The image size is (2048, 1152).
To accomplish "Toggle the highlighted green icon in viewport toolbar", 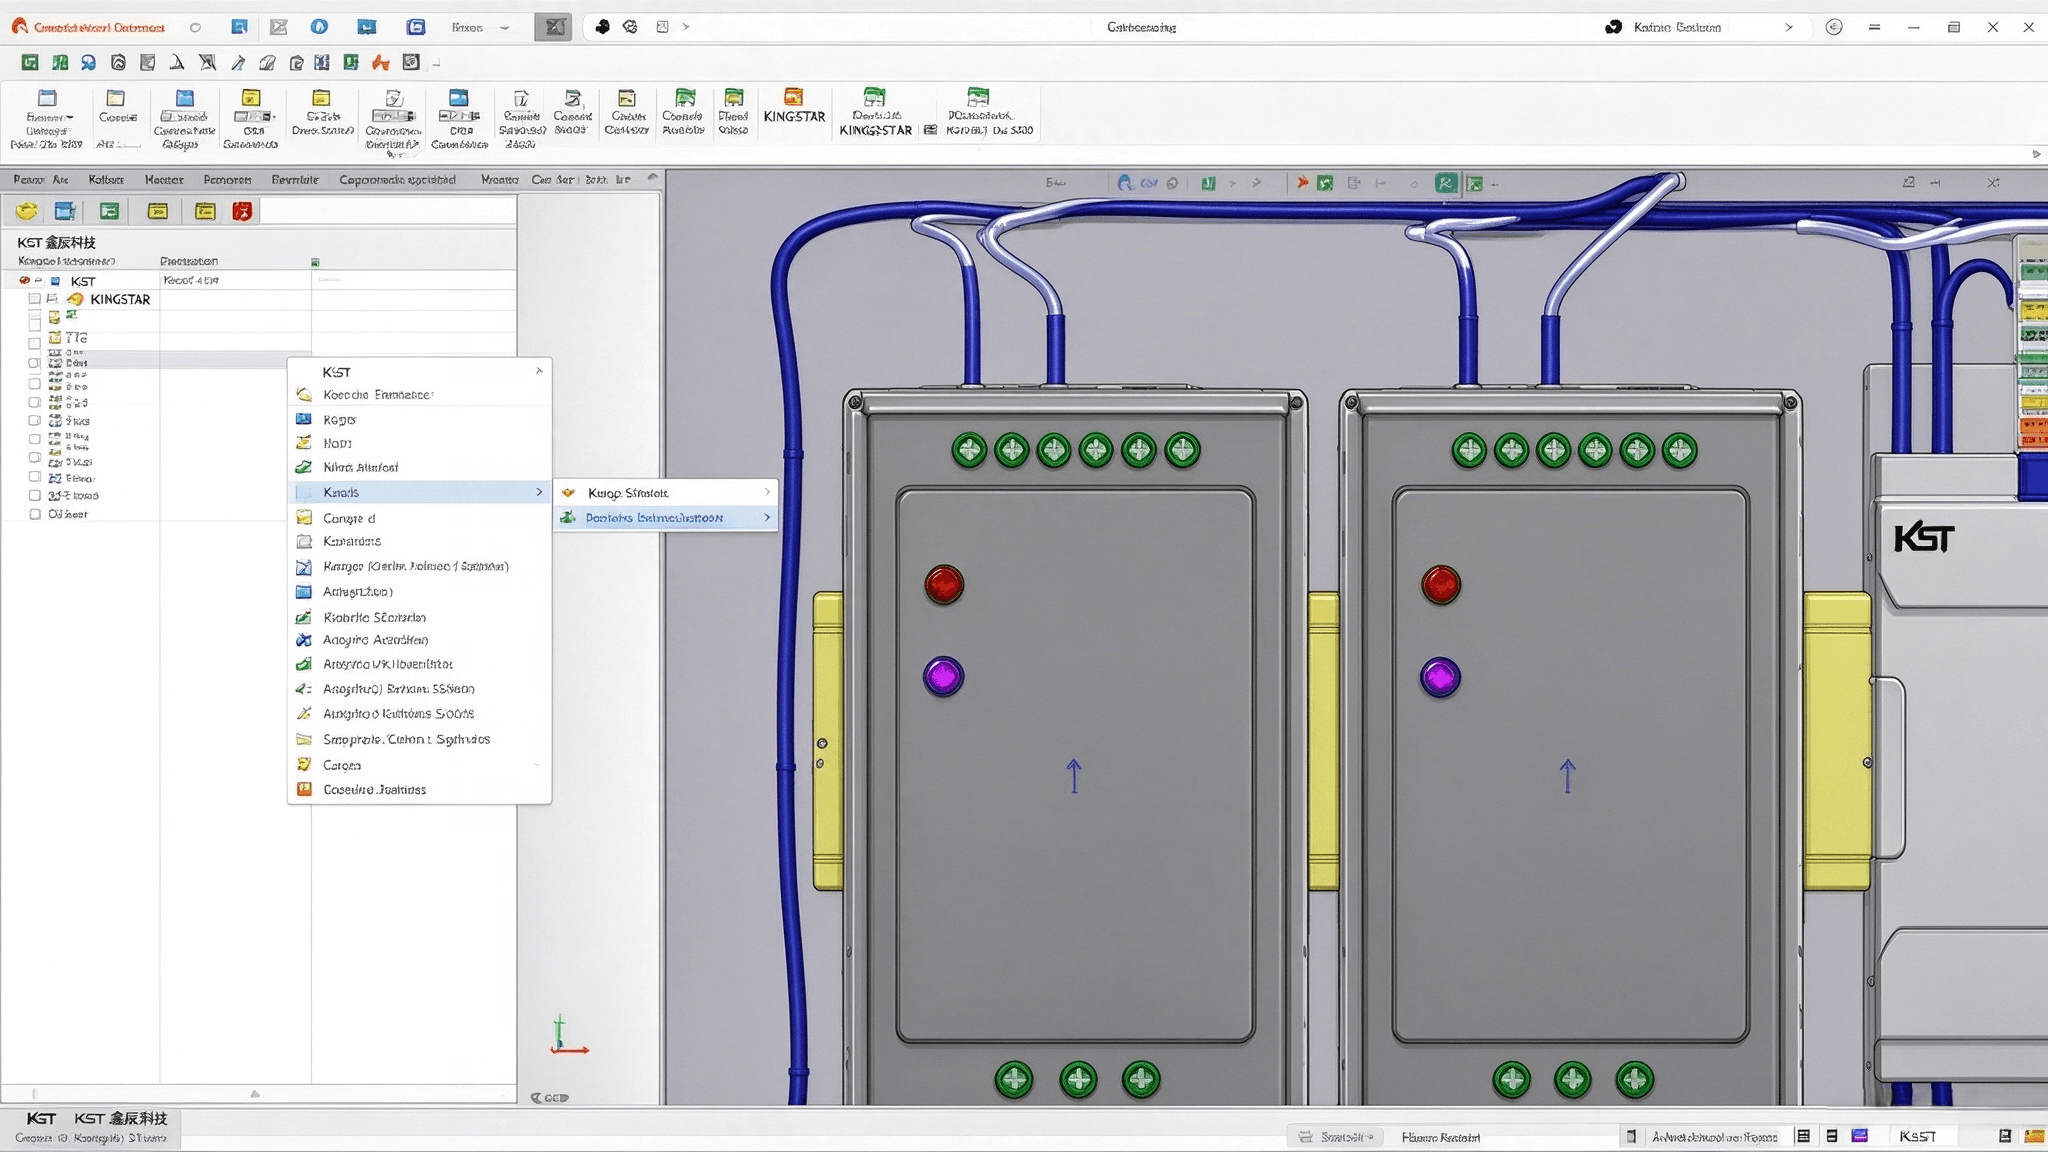I will (1445, 183).
